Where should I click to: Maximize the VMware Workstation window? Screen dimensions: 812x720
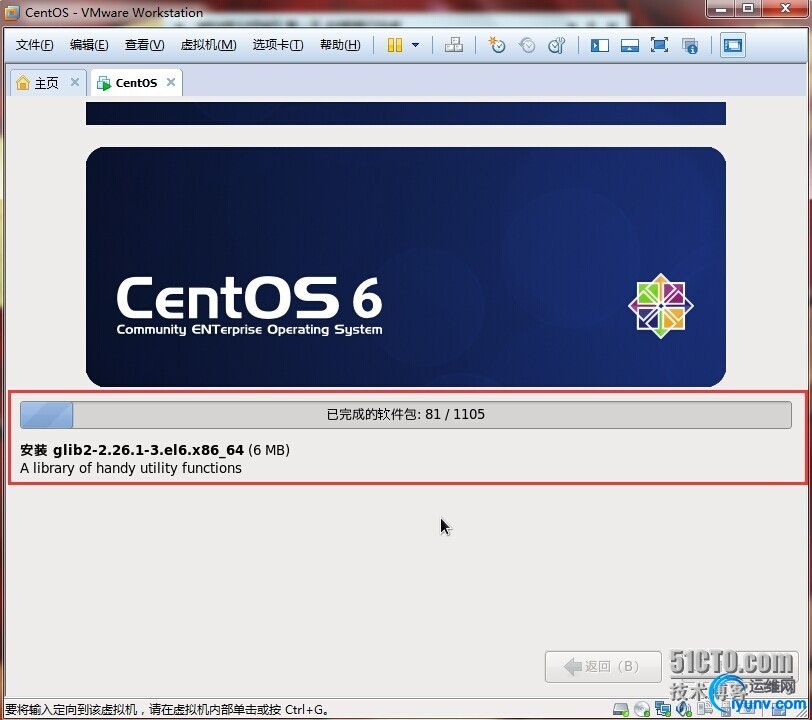tap(748, 9)
